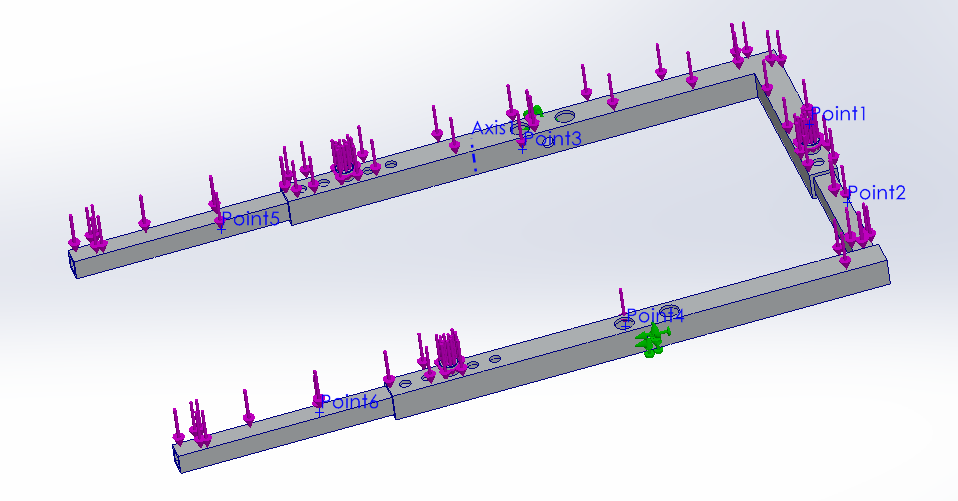Screen dimensions: 958x501
Task: Pick the Point4 label on lower rail
Action: pos(655,316)
